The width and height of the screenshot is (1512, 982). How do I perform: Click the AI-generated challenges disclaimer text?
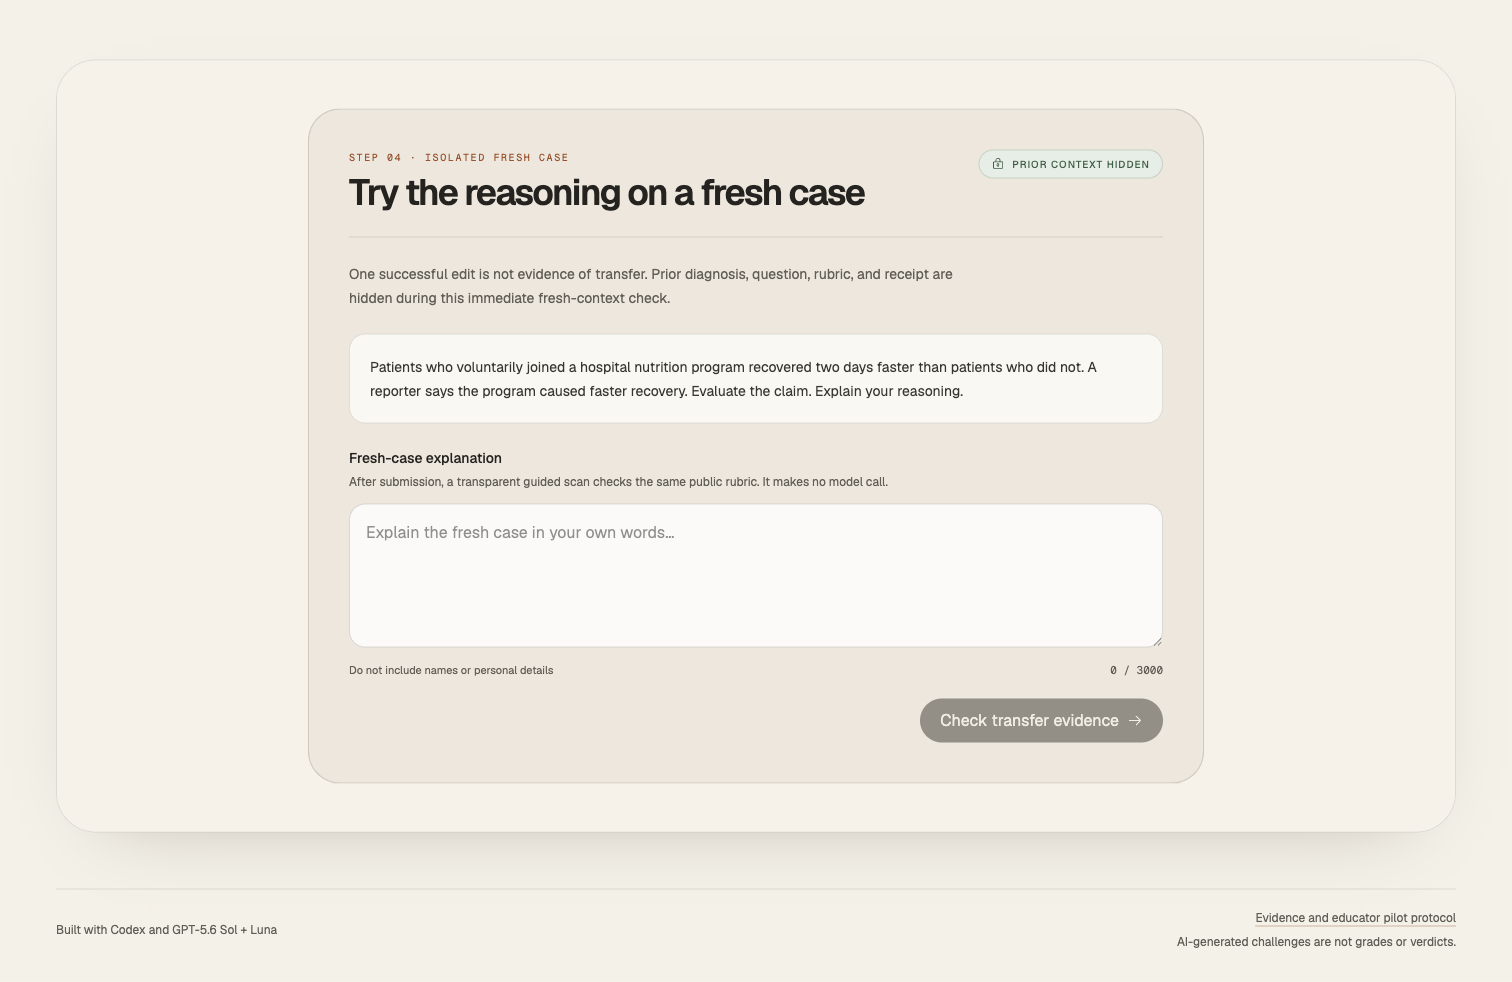click(x=1316, y=941)
